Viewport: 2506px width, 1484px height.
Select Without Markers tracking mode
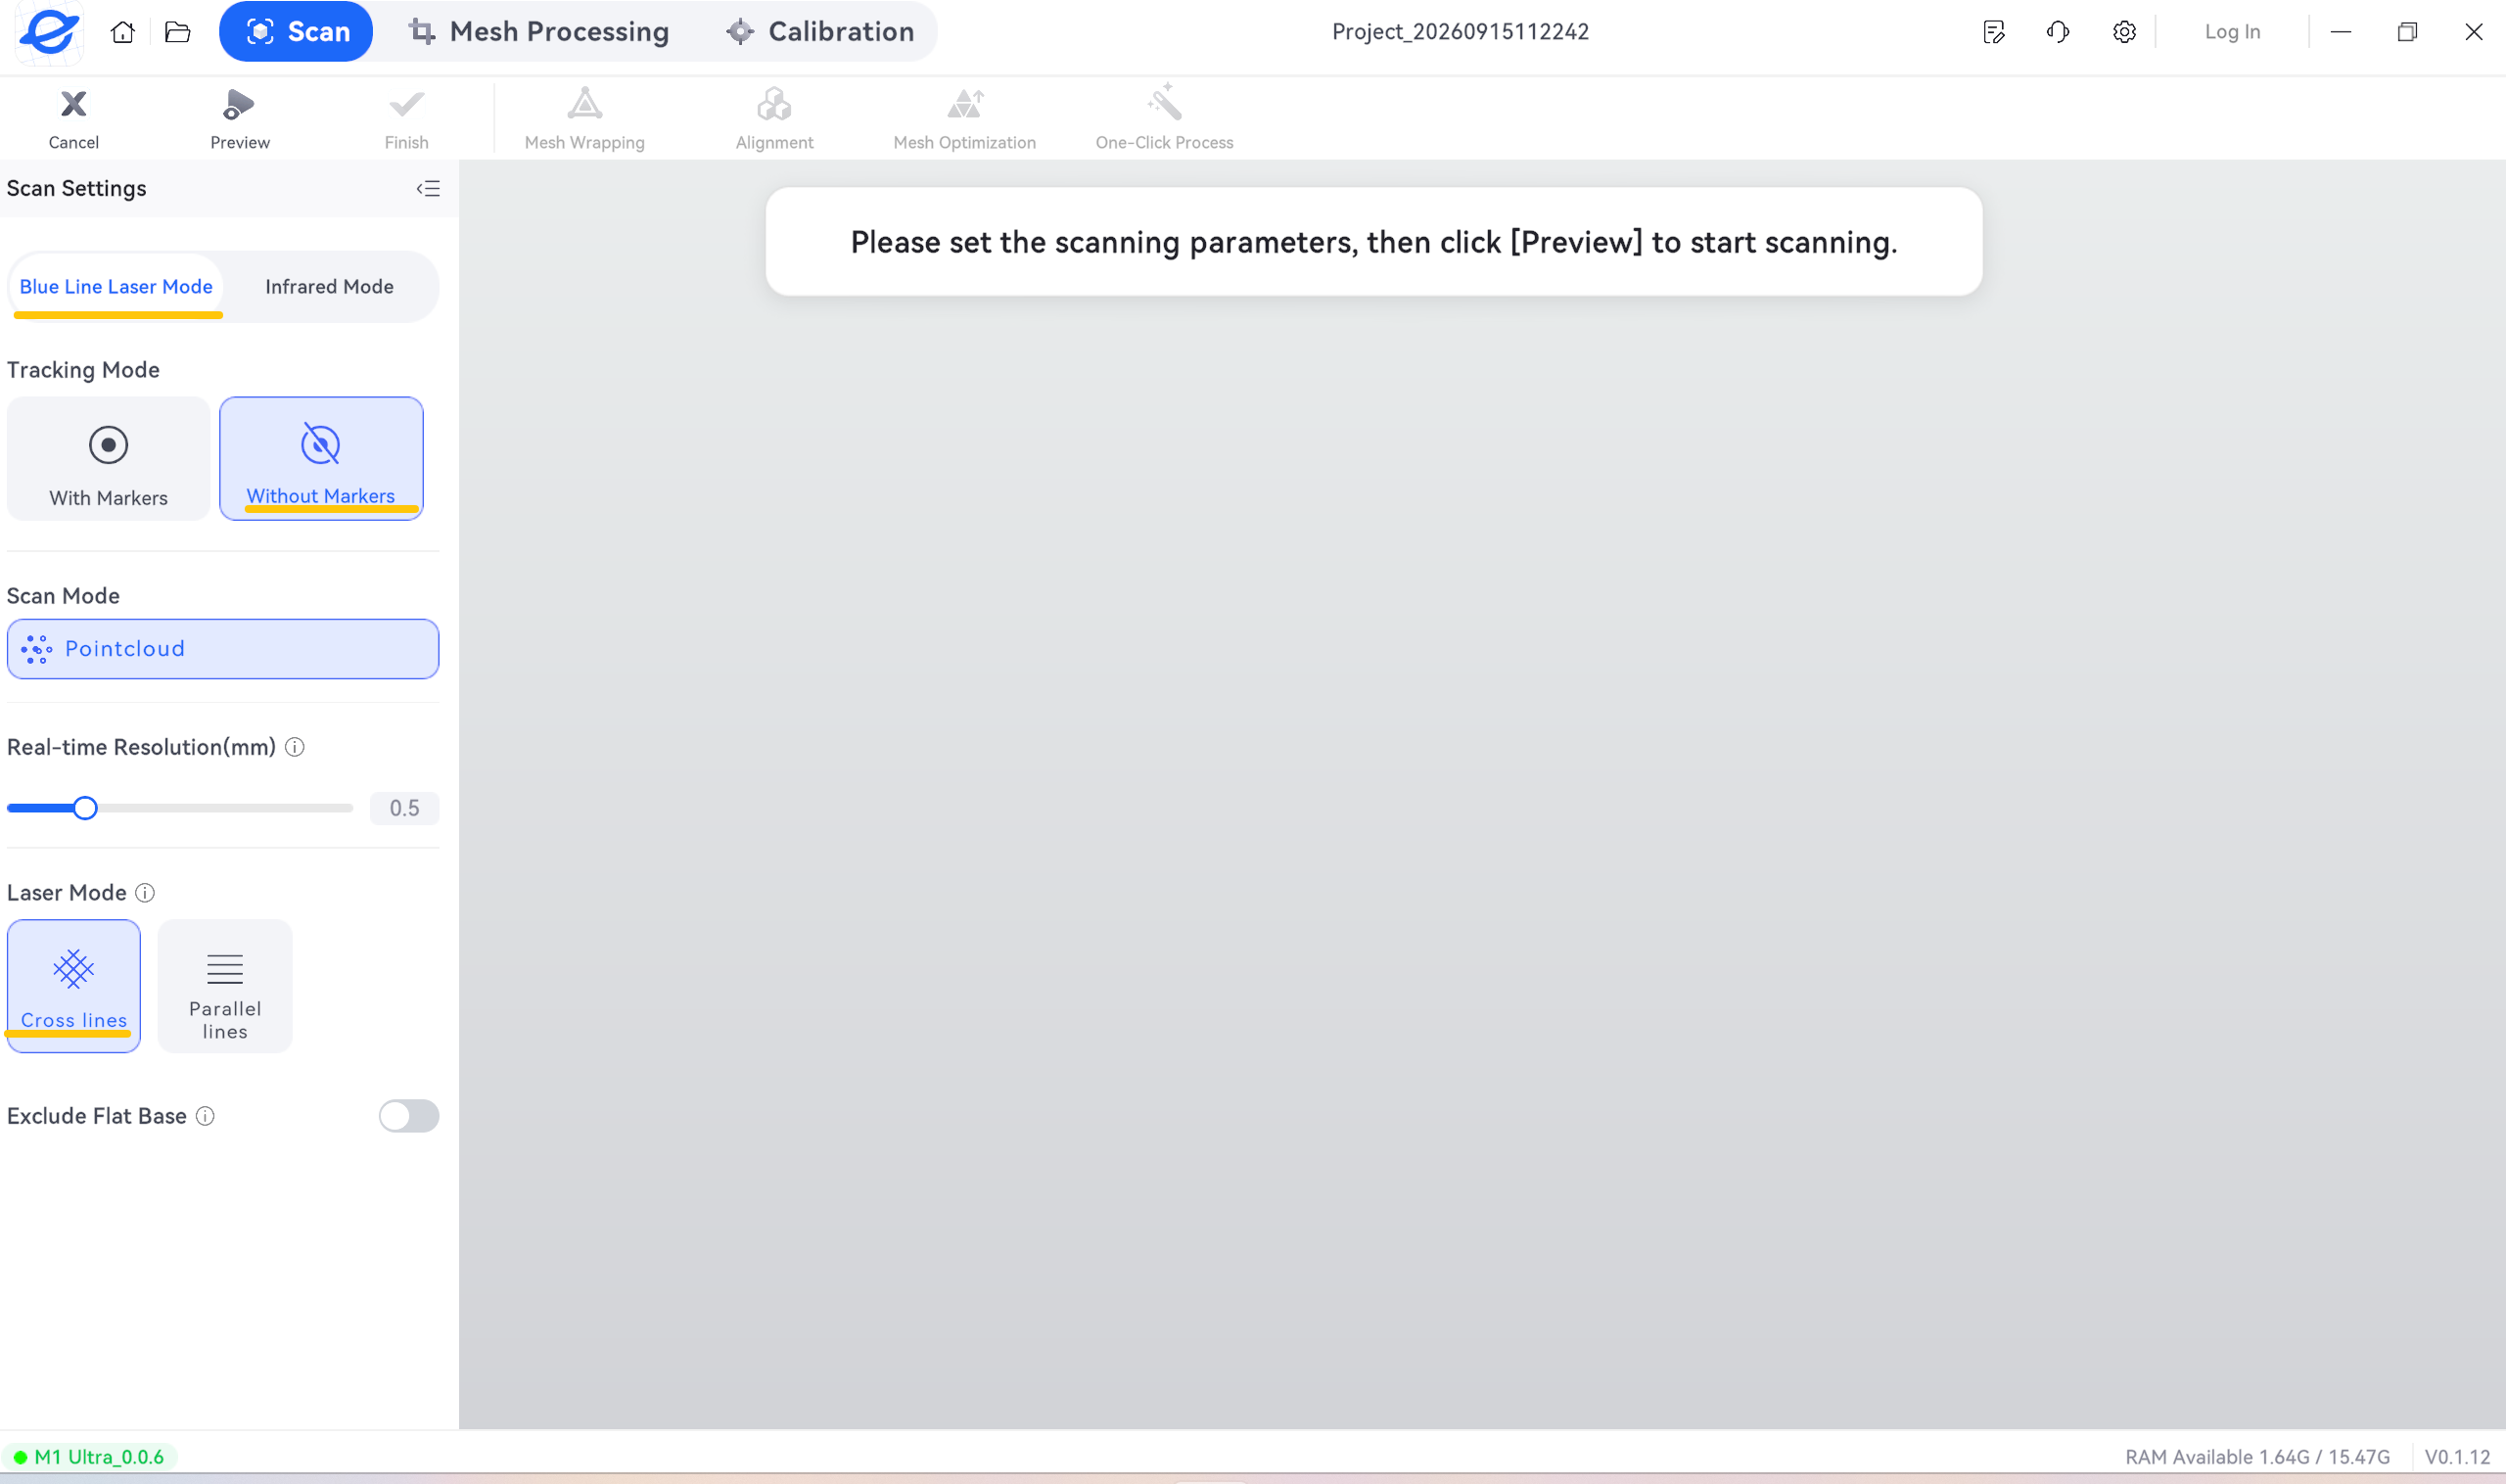point(321,458)
